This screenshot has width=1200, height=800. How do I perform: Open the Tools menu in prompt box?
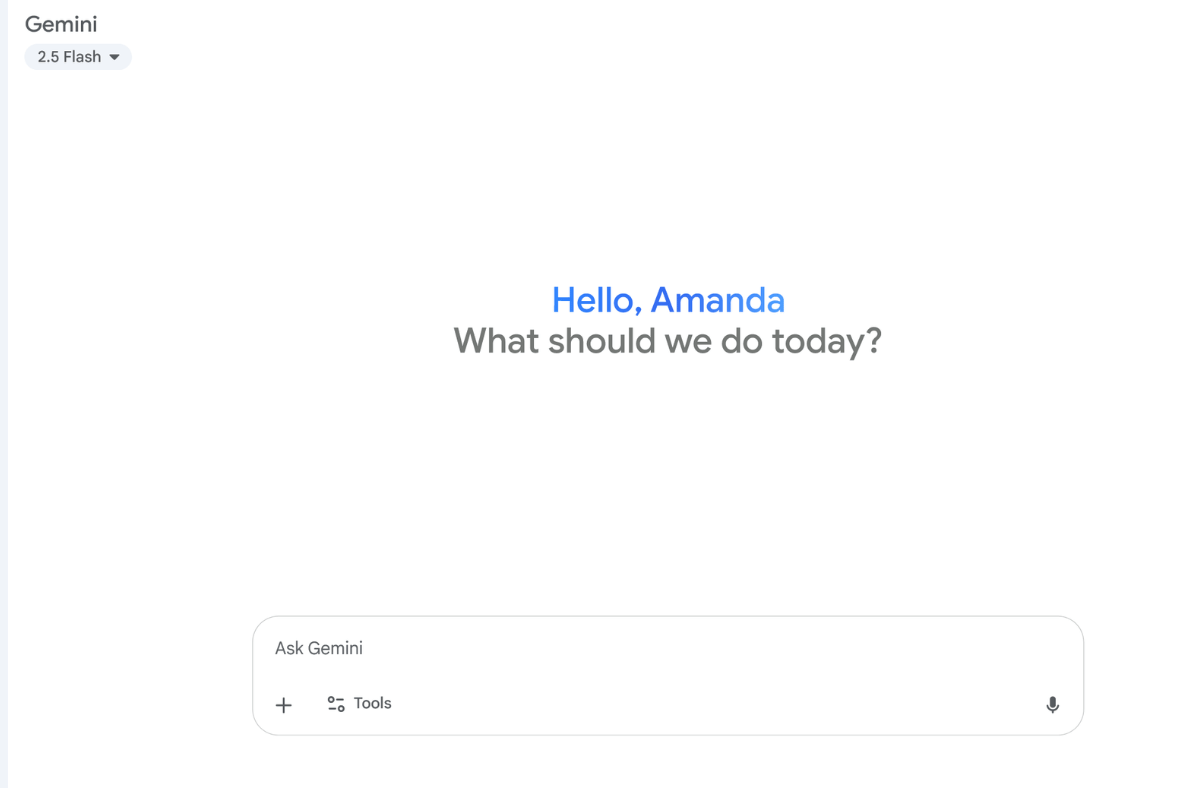pos(359,704)
